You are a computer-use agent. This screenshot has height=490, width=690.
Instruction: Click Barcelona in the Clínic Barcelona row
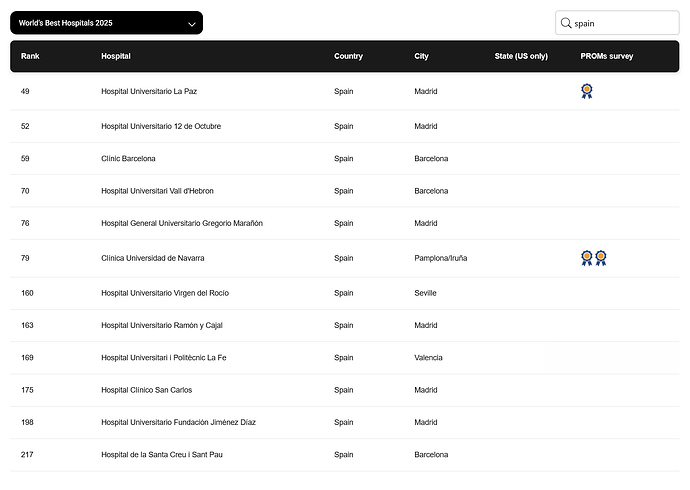431,159
